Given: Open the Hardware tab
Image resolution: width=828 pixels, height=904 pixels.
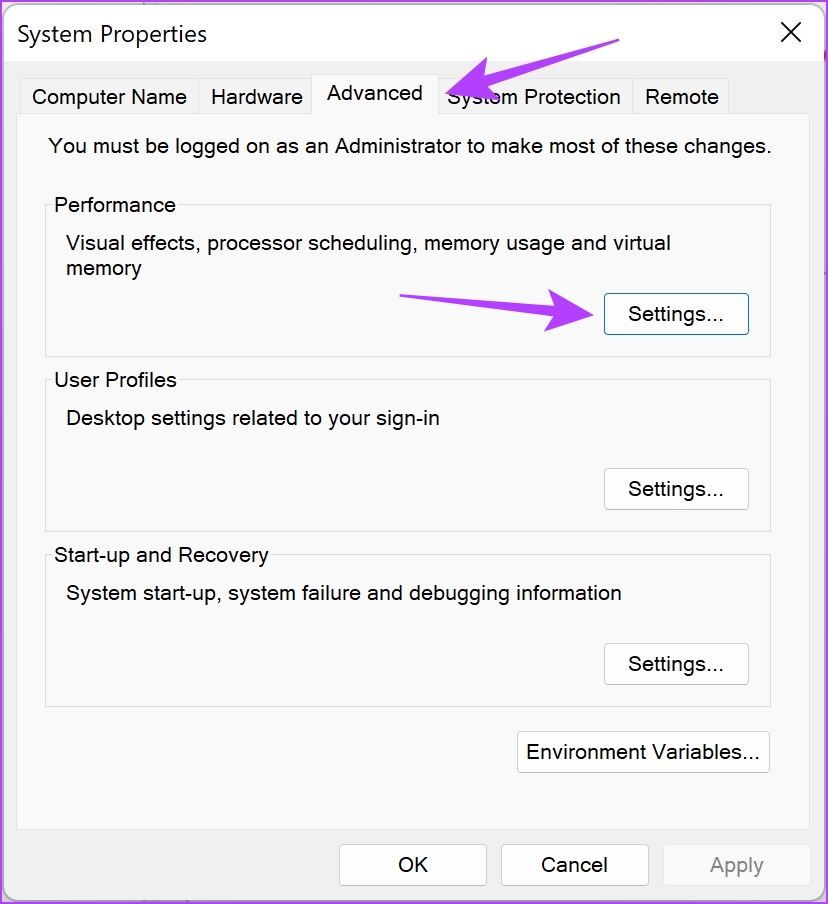Looking at the screenshot, I should click(x=257, y=96).
